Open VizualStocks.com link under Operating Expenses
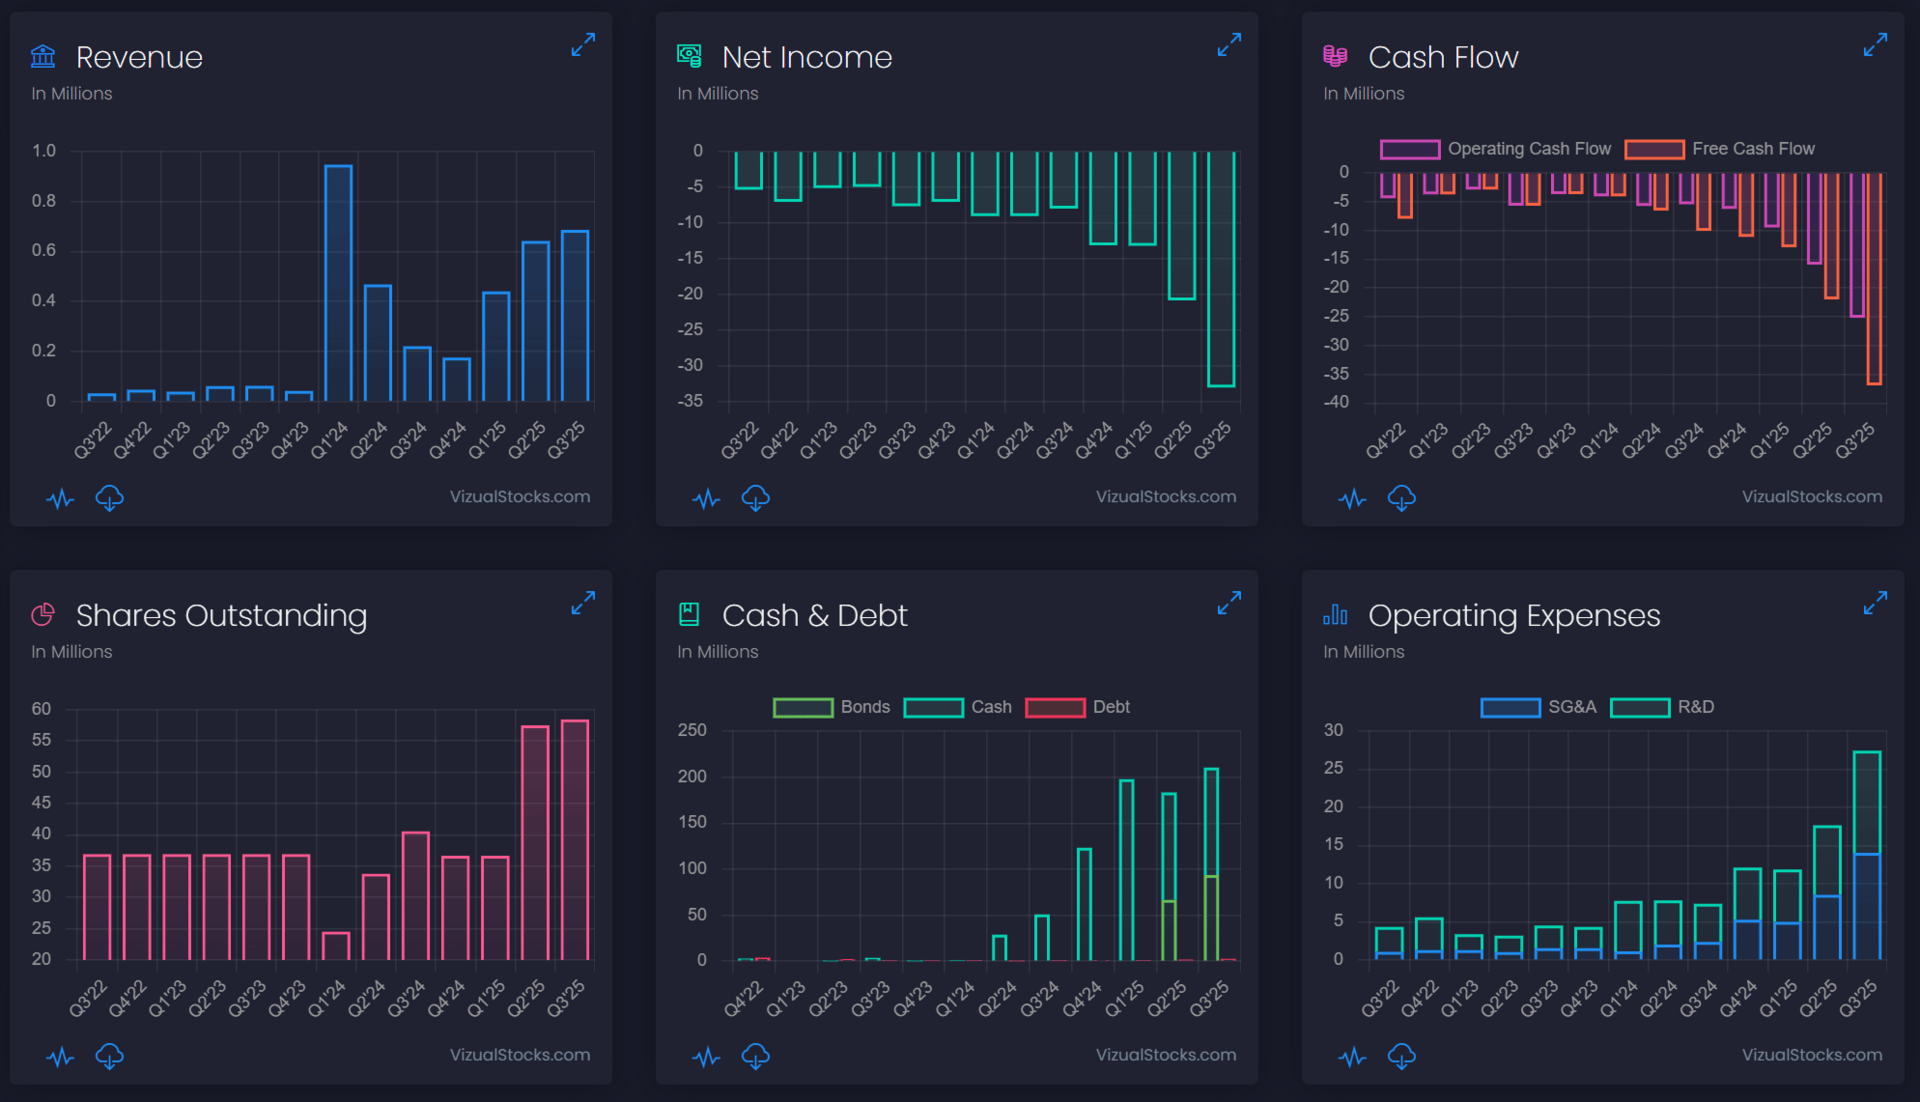Viewport: 1920px width, 1102px height. [x=1811, y=1055]
